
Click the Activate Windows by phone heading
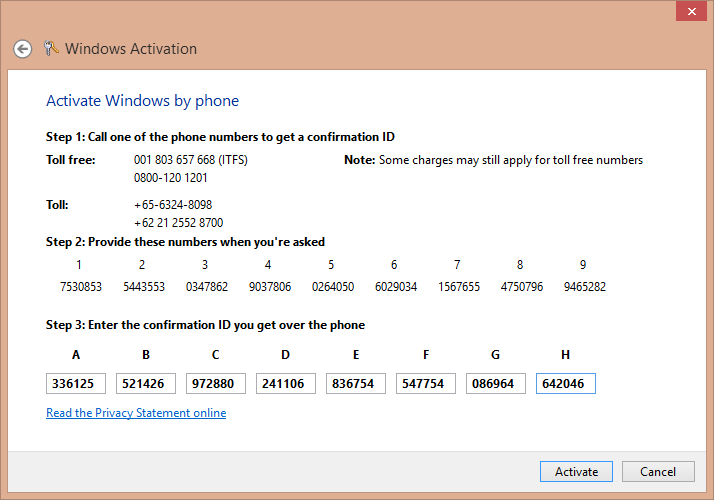pos(143,101)
